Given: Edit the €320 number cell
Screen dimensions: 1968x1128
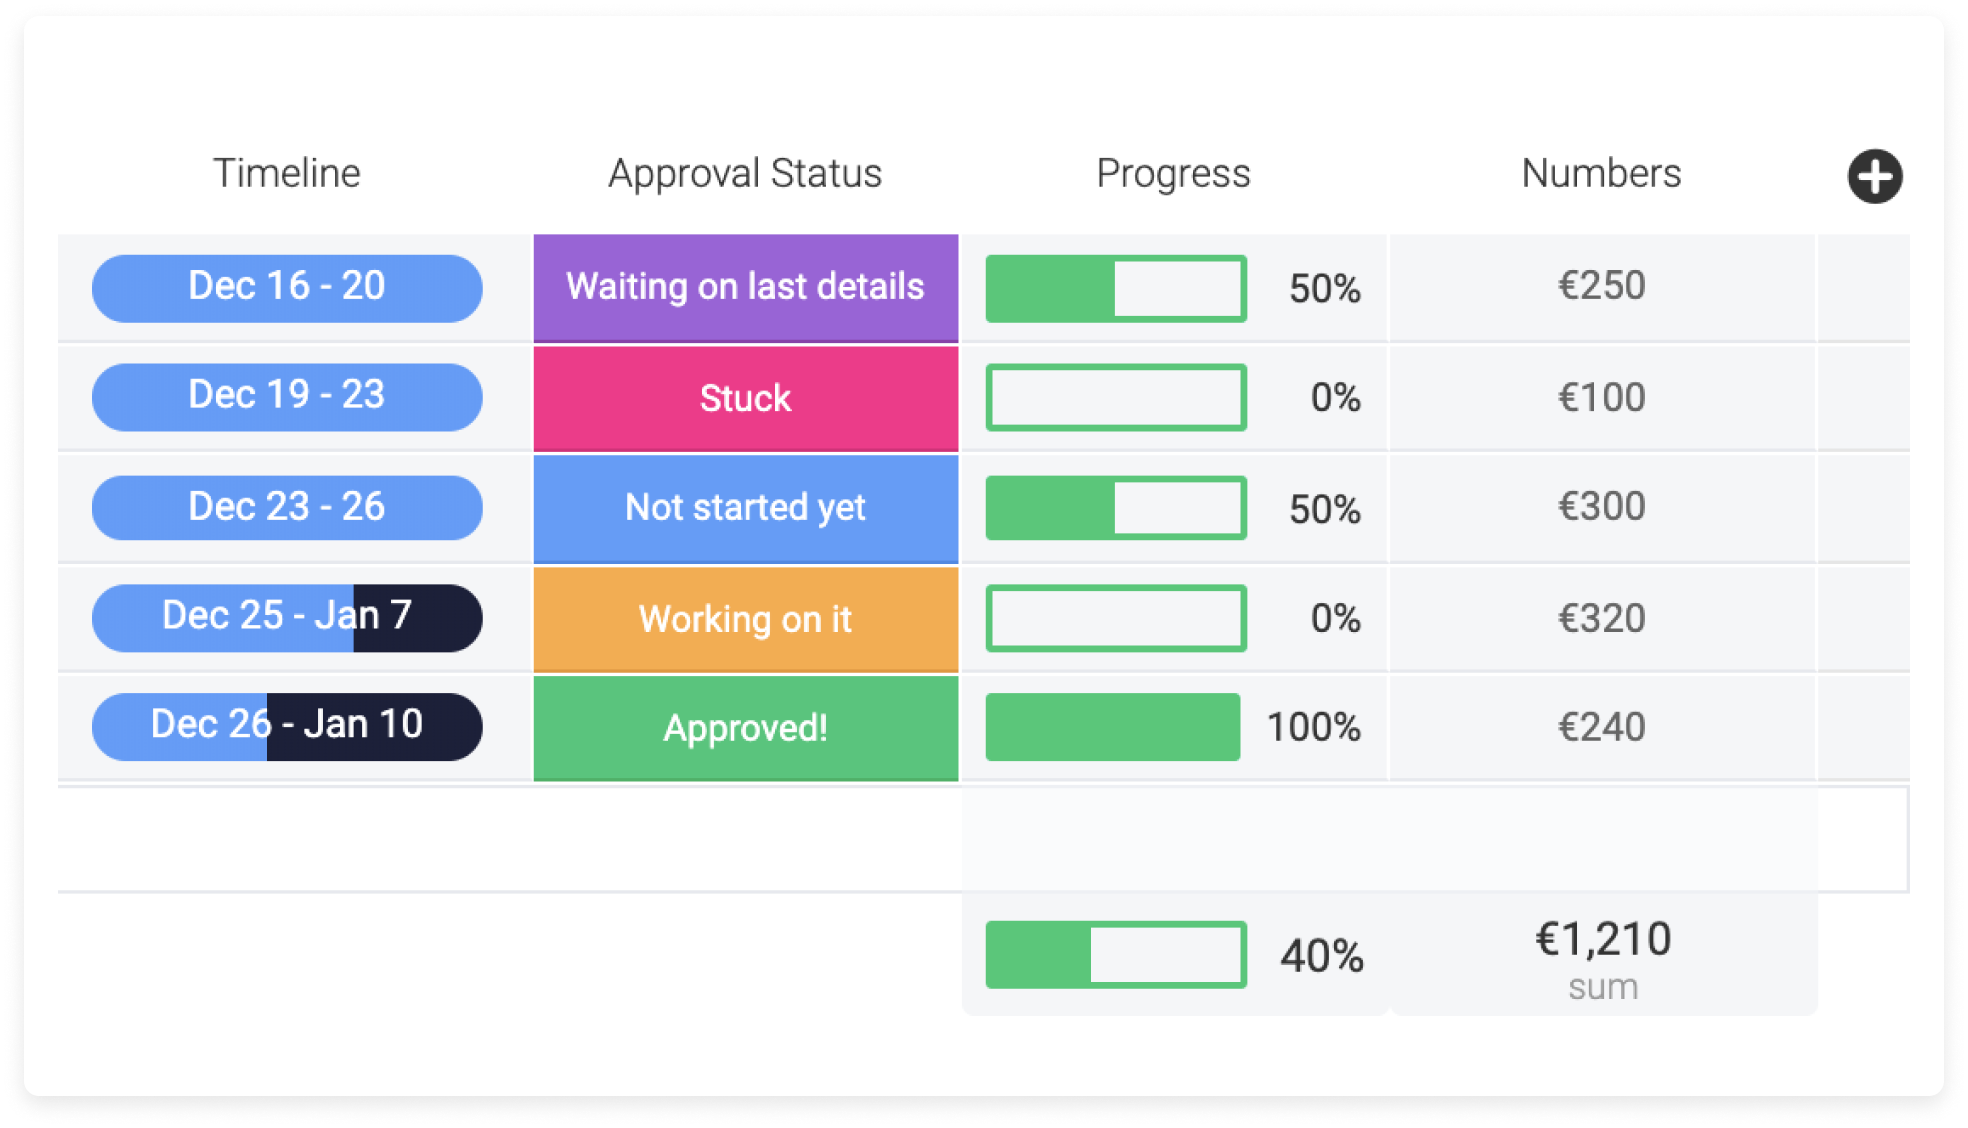Looking at the screenshot, I should click(1602, 618).
